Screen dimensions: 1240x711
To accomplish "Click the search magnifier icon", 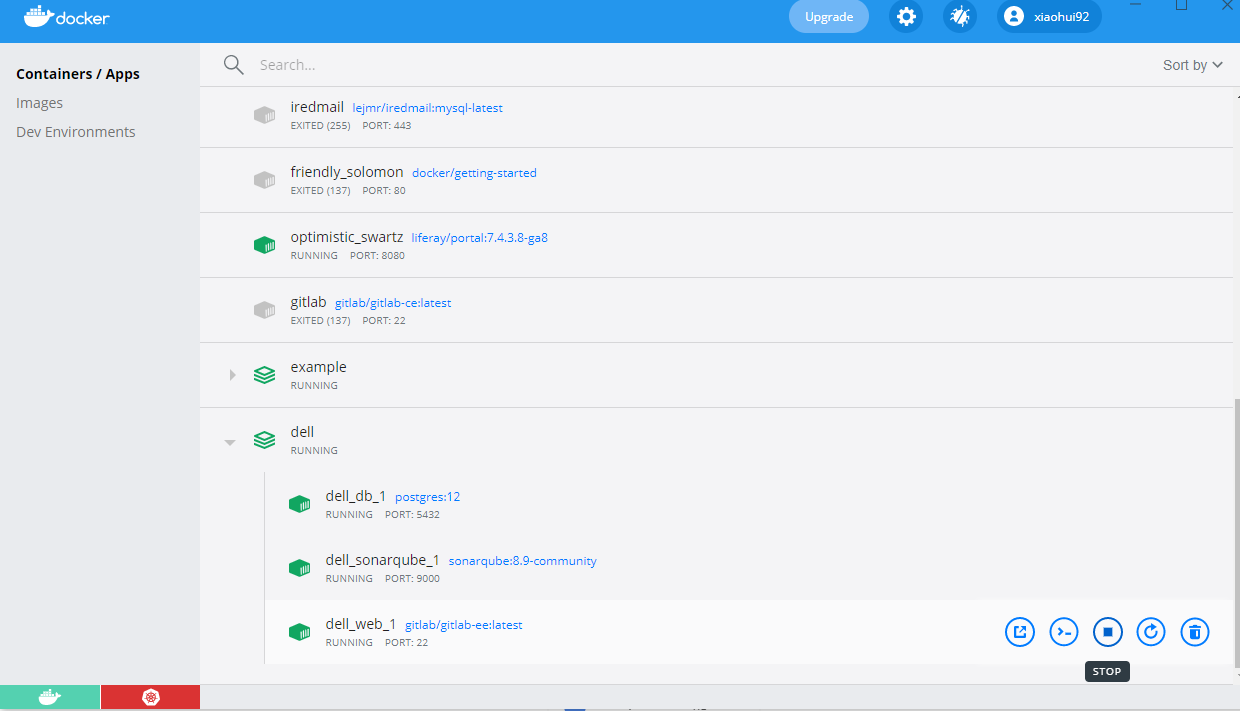I will tap(234, 65).
